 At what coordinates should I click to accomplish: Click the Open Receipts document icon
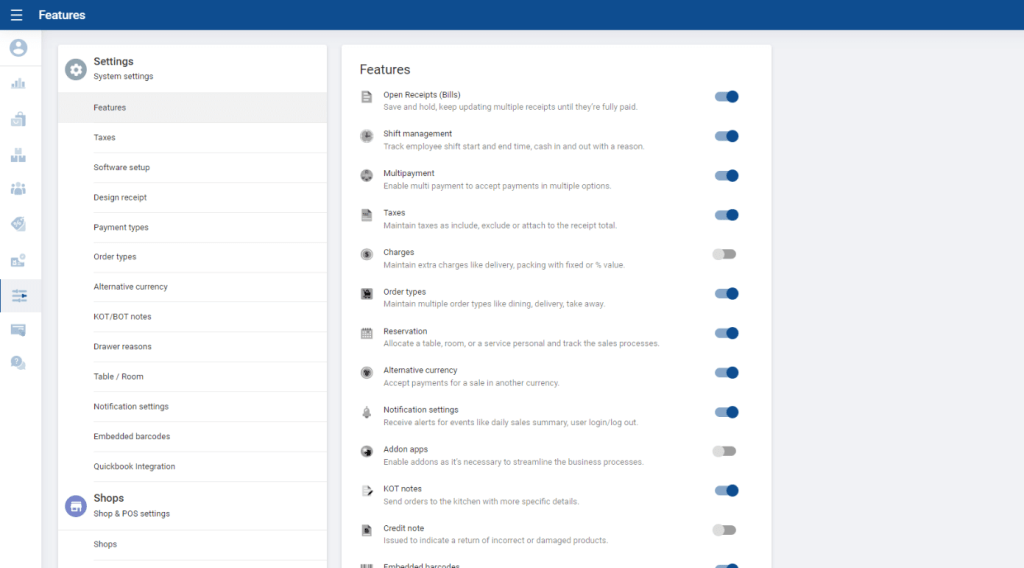[x=366, y=97]
